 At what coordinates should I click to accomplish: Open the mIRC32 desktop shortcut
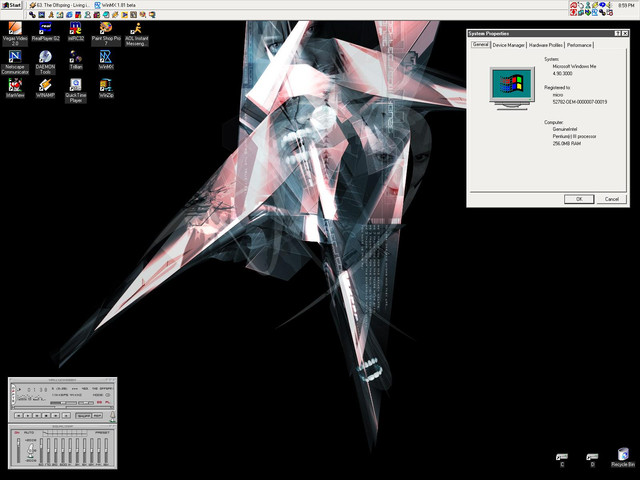pos(74,28)
